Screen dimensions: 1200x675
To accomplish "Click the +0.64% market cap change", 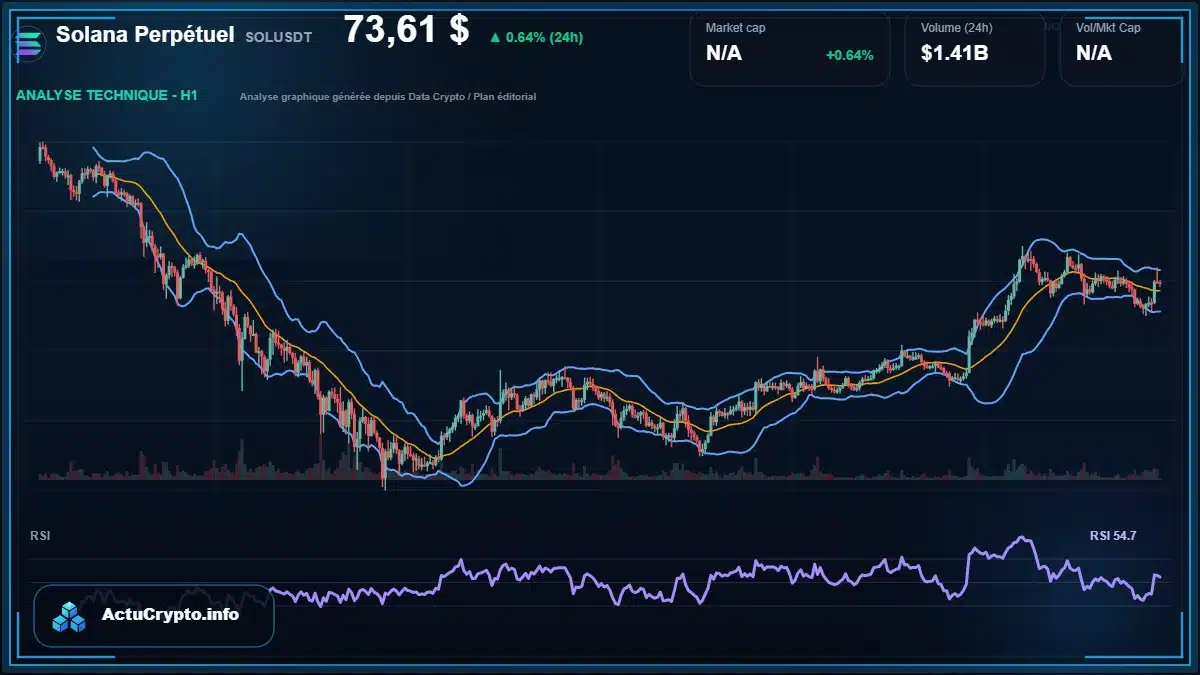I will 849,55.
